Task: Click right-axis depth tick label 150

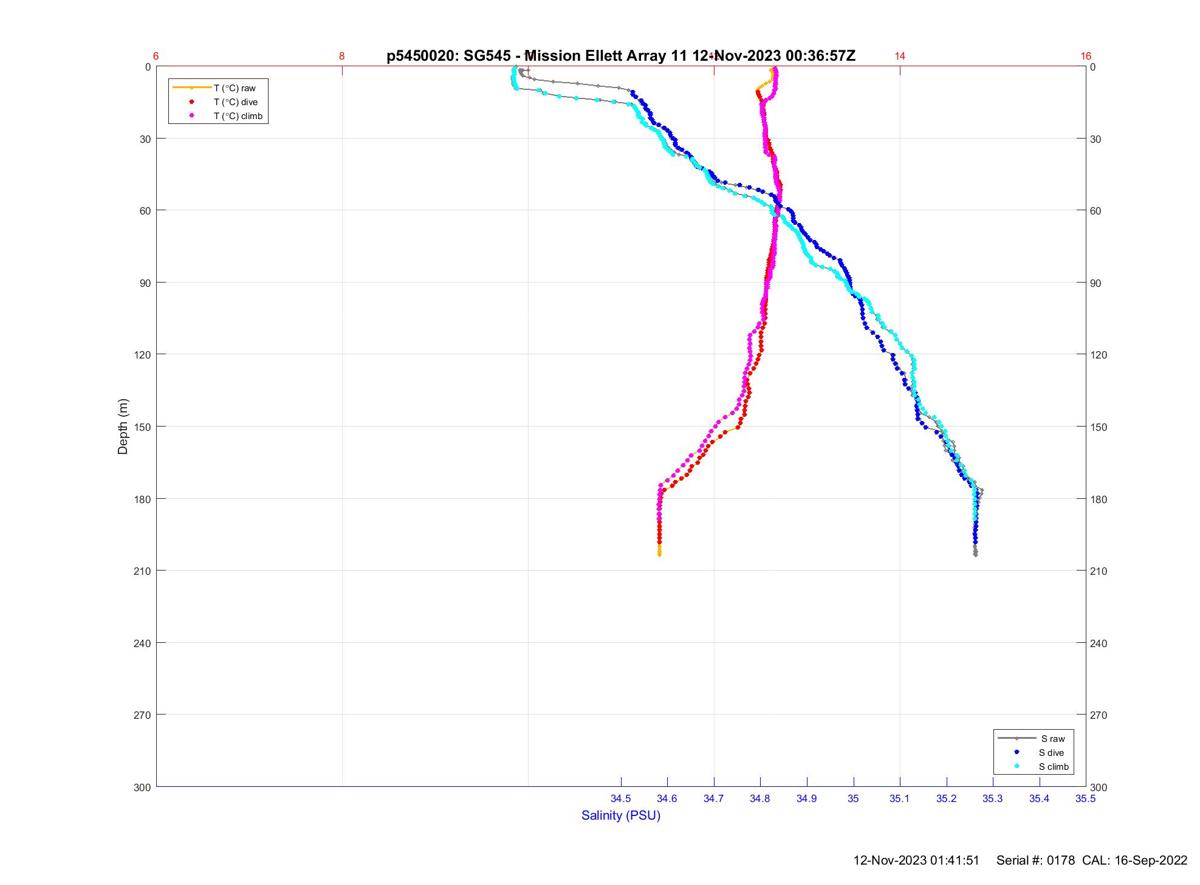Action: (x=1101, y=427)
